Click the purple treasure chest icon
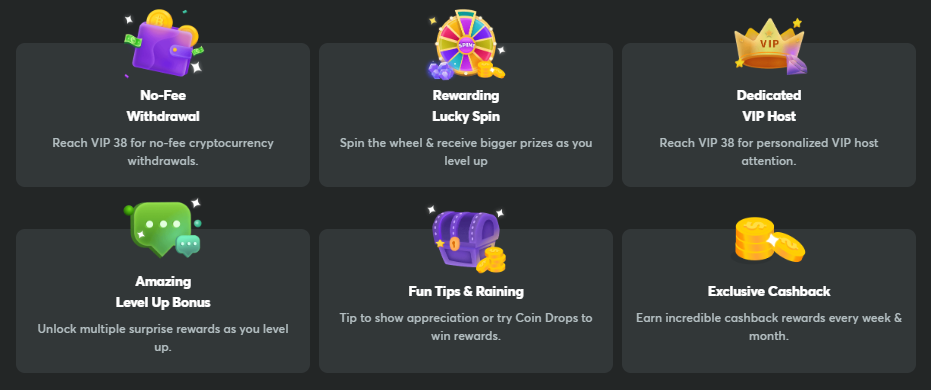Screen dimensions: 931x390 [466, 237]
